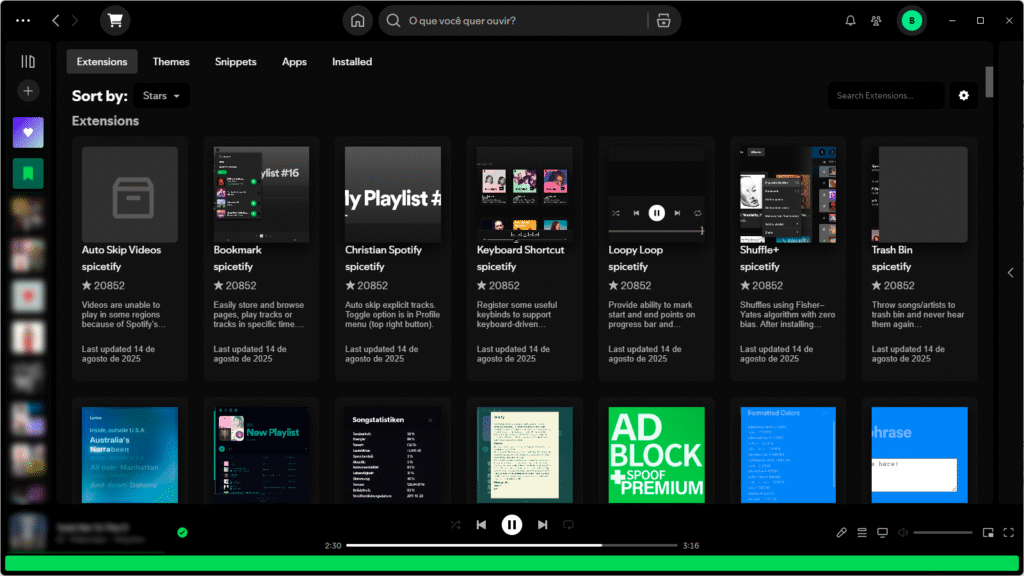The width and height of the screenshot is (1024, 576).
Task: Go forward using the right arrow
Action: 75,21
